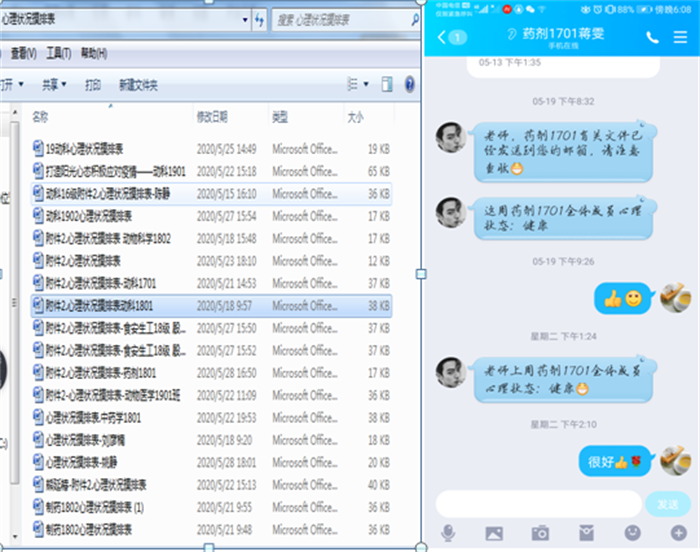Expand the view options dropdown arrow
Screen dimensions: 700x552
[x=366, y=84]
